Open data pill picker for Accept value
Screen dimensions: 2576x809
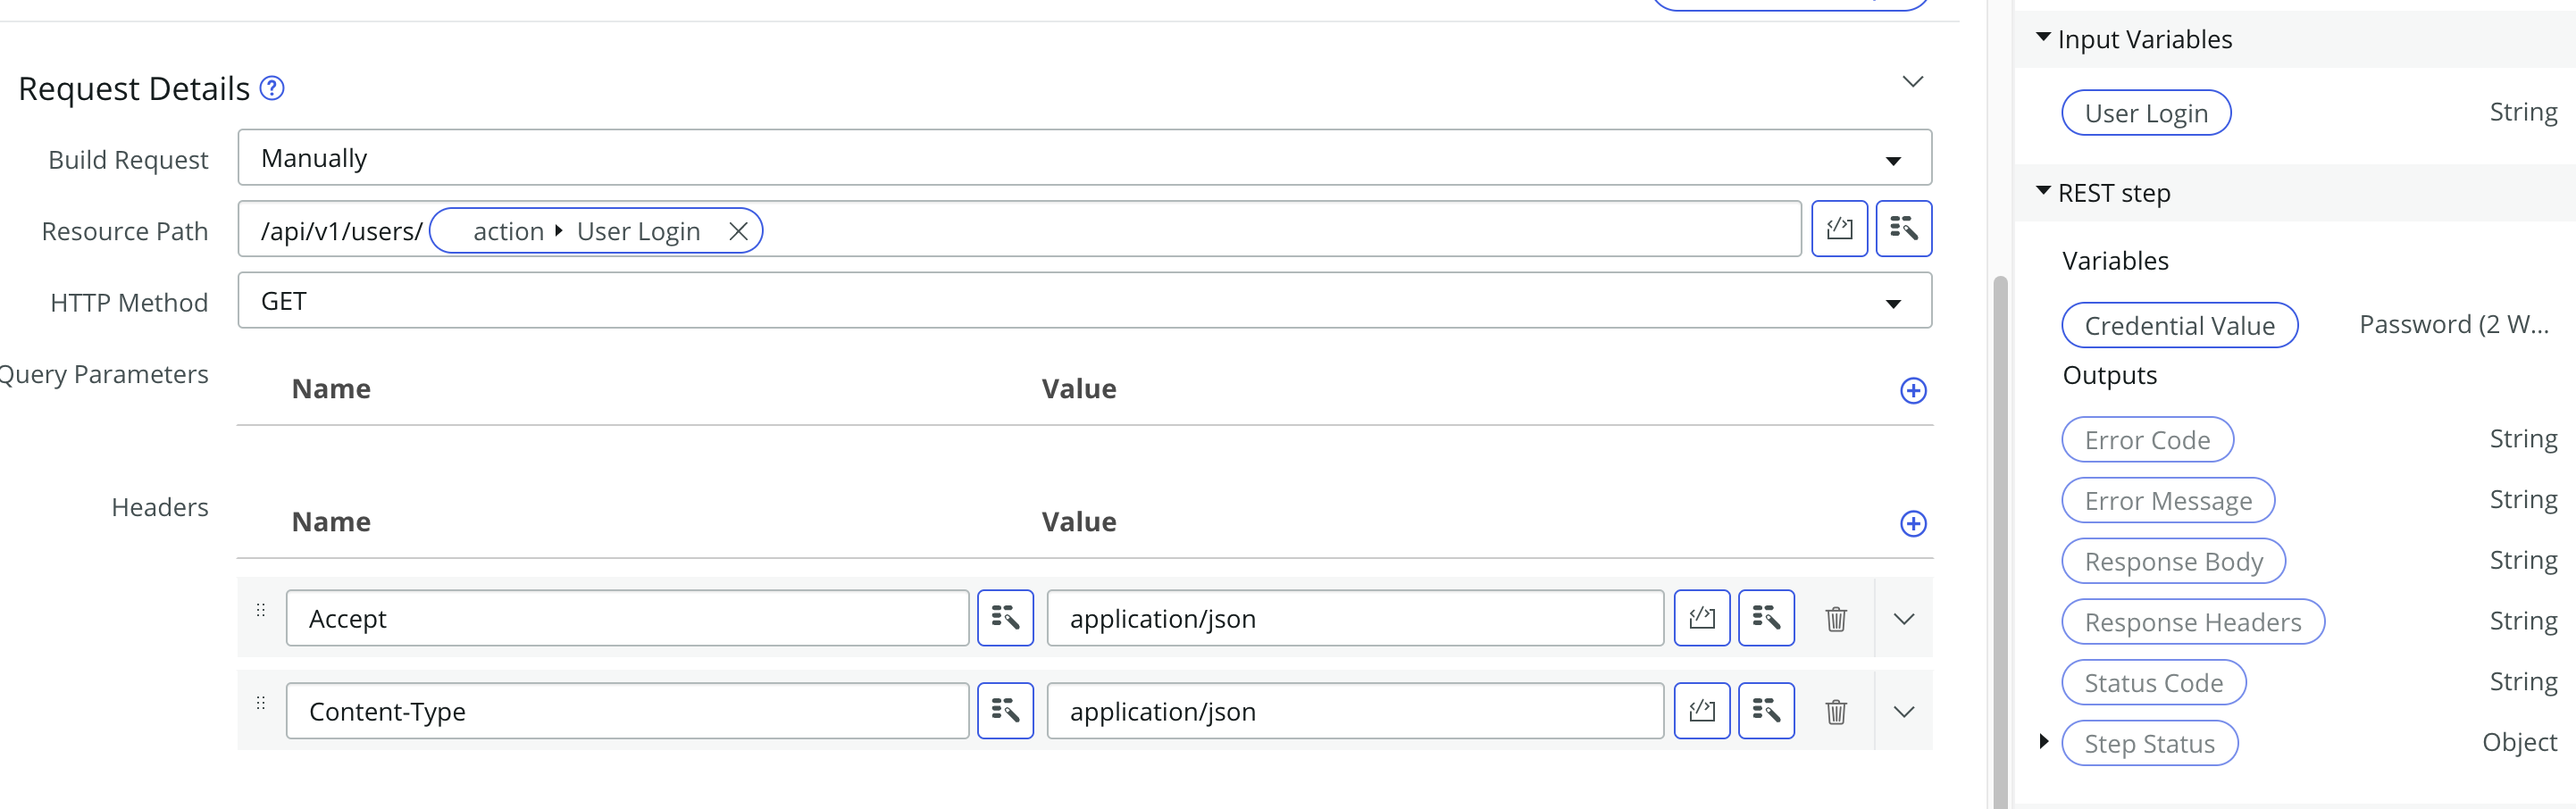tap(1766, 618)
